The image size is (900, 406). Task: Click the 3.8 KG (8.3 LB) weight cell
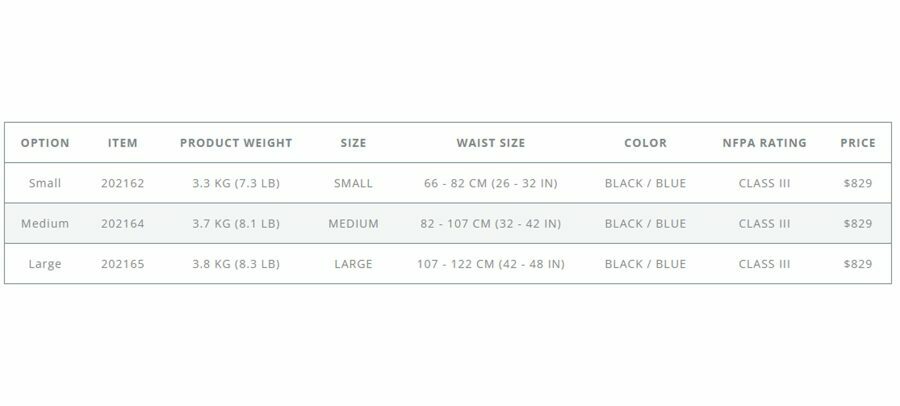[x=236, y=264]
